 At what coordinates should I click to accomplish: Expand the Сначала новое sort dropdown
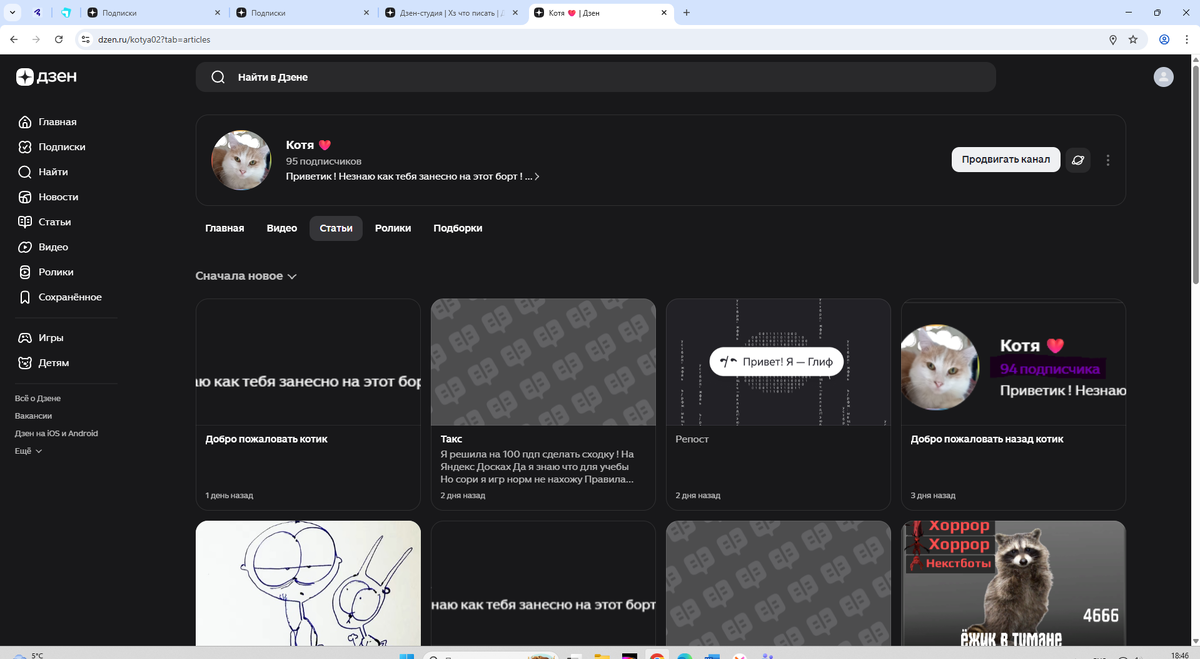246,276
